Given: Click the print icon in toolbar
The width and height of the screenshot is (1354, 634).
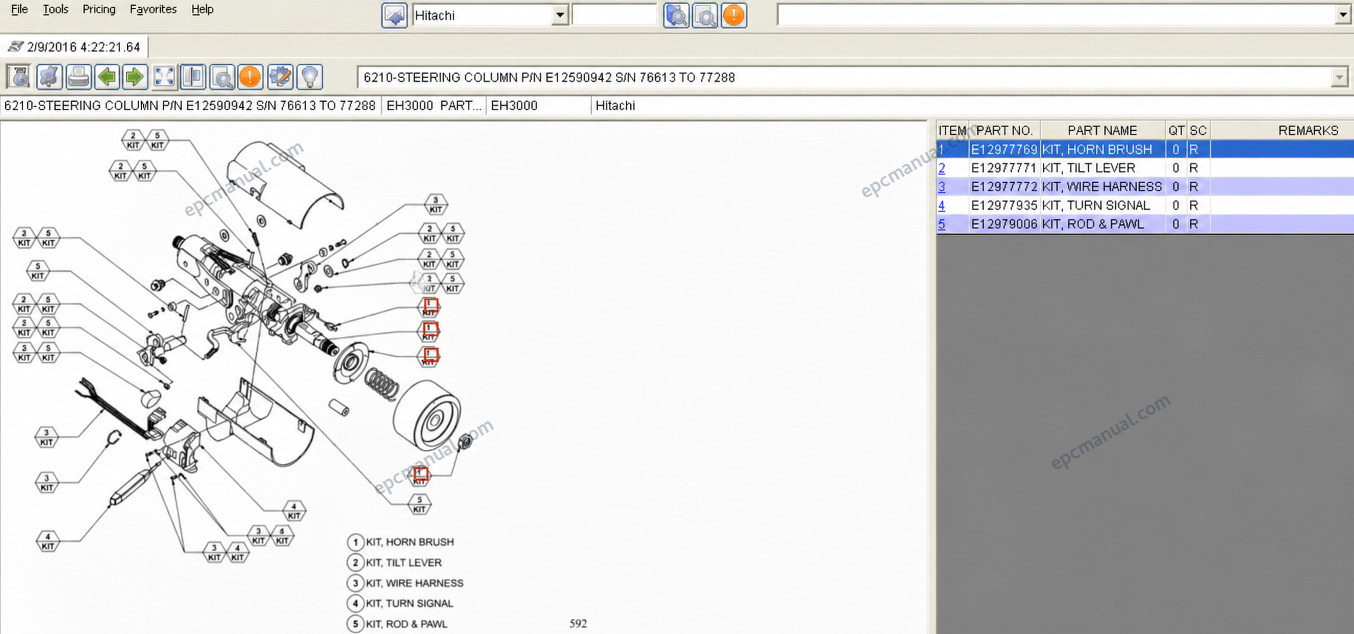Looking at the screenshot, I should pyautogui.click(x=78, y=77).
